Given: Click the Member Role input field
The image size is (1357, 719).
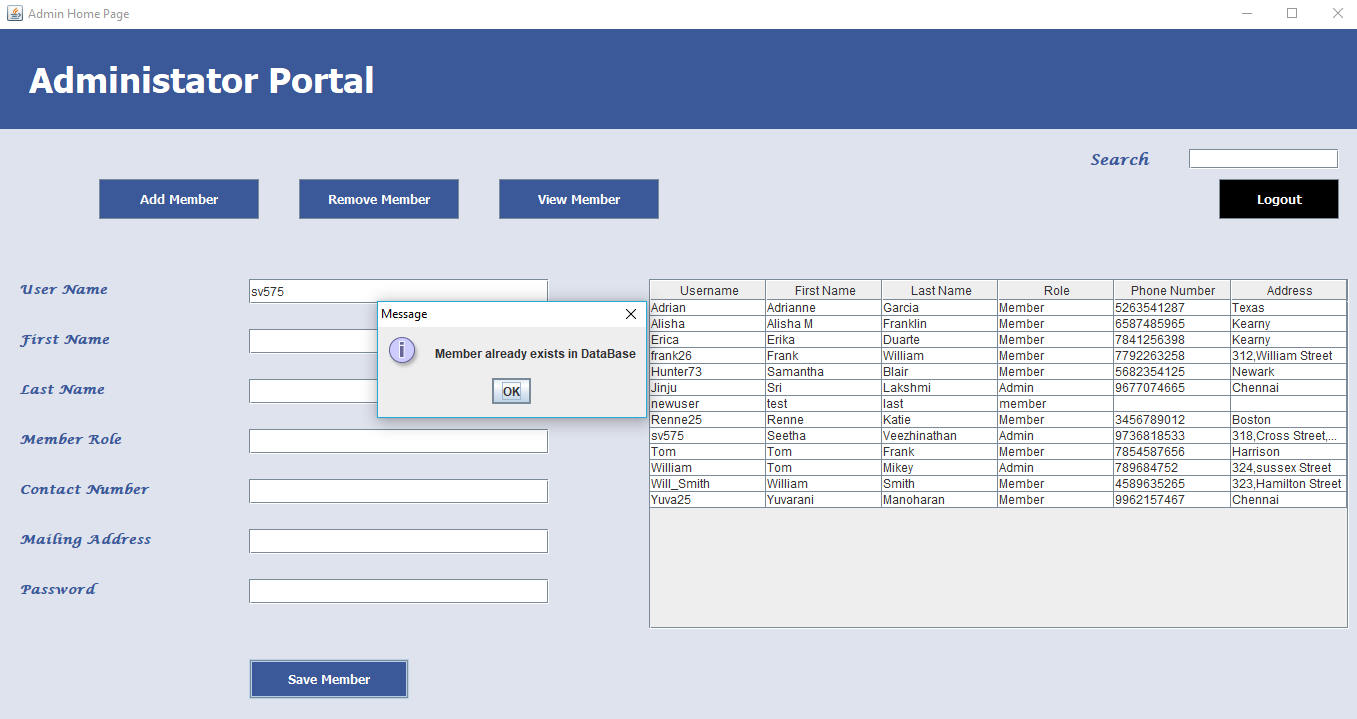Looking at the screenshot, I should [398, 441].
